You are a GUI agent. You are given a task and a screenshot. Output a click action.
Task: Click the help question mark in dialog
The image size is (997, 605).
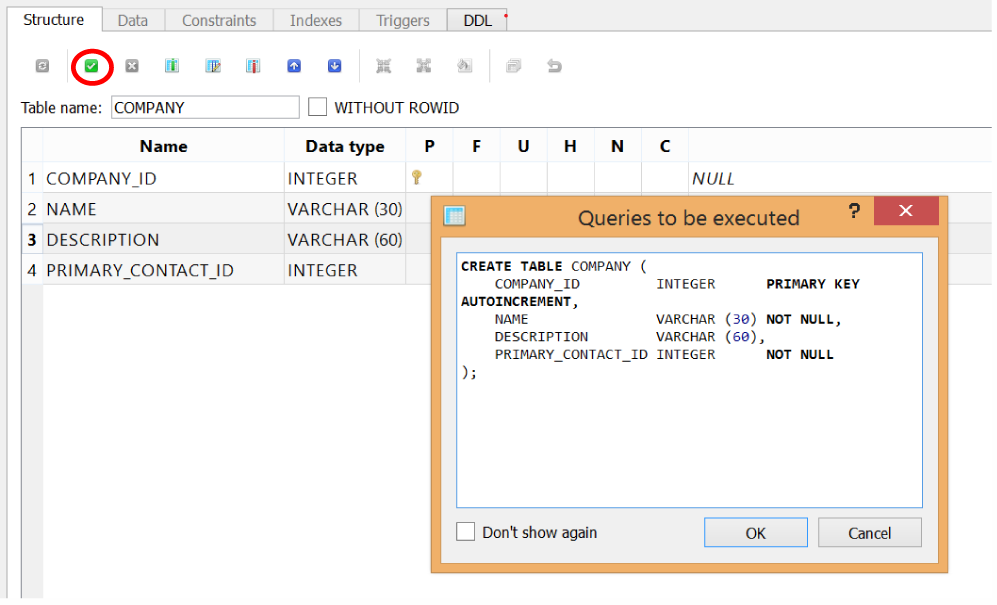pos(854,211)
